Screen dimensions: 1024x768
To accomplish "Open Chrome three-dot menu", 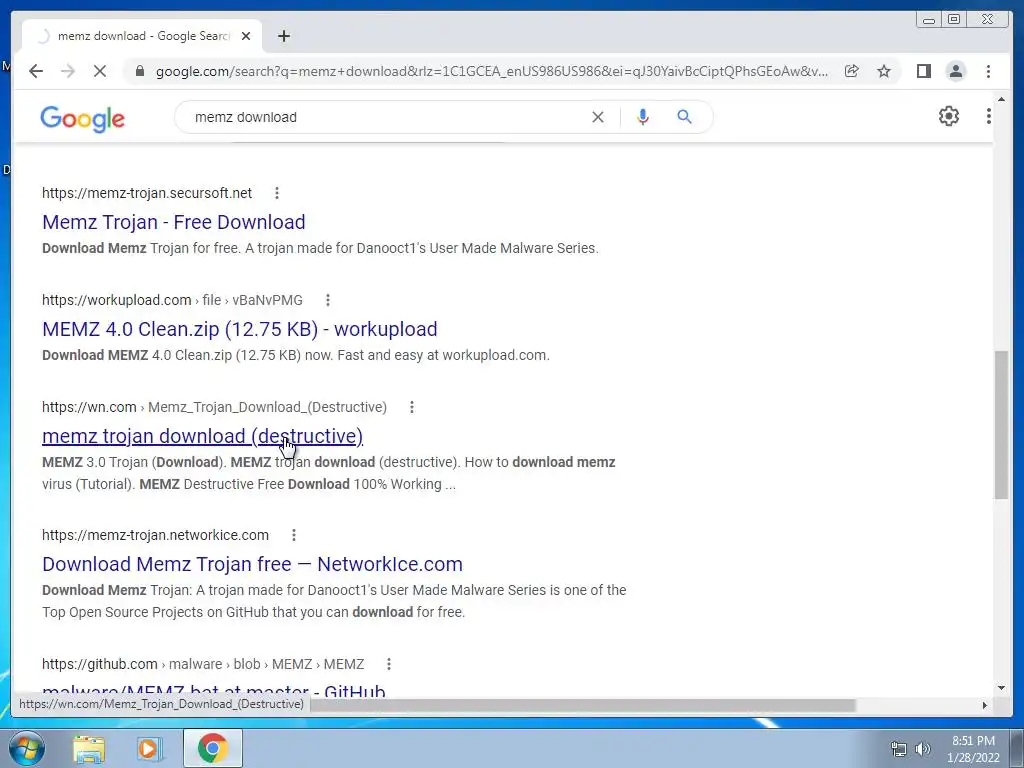I will [x=988, y=71].
